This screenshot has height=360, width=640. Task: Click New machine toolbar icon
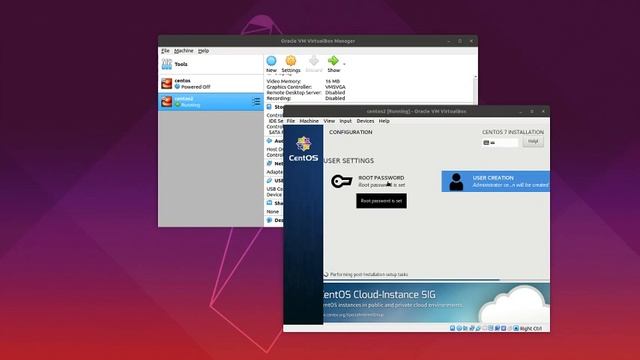point(271,61)
